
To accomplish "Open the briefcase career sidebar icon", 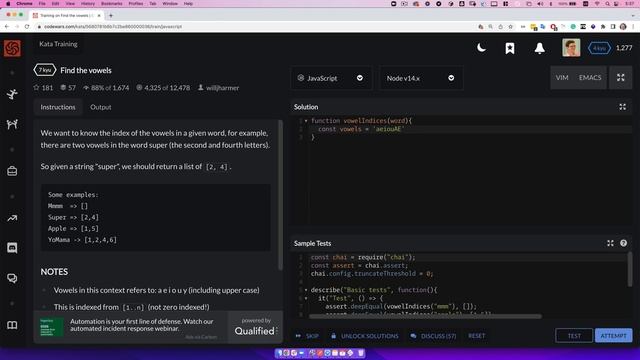I will pyautogui.click(x=12, y=171).
